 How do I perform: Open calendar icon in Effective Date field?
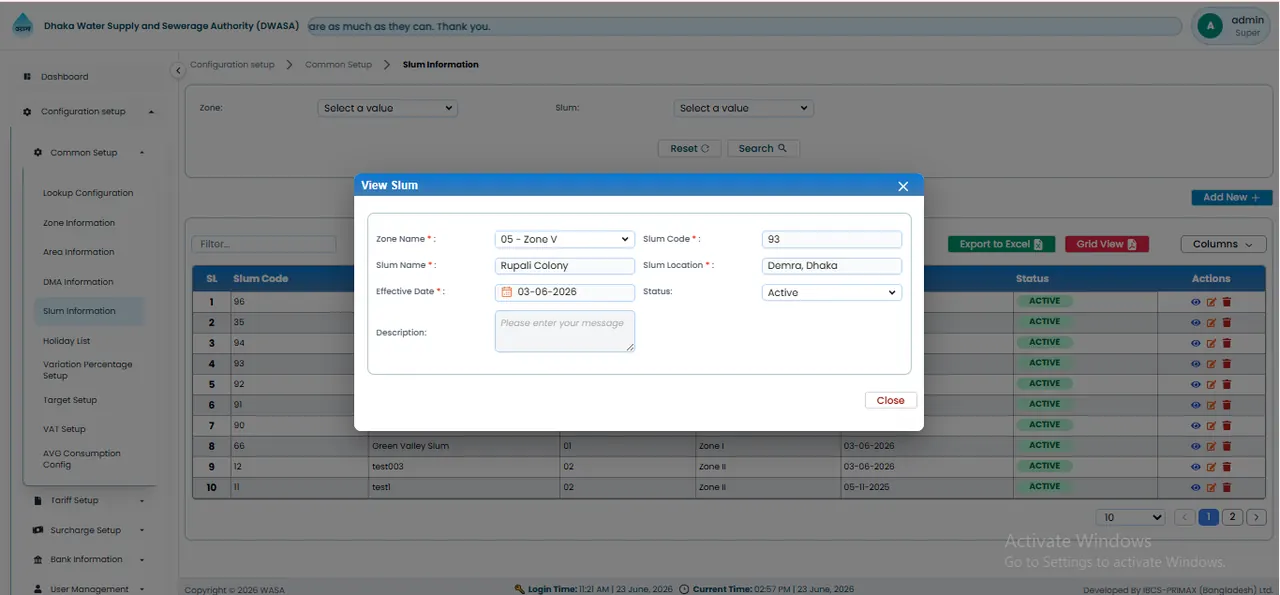[507, 293]
